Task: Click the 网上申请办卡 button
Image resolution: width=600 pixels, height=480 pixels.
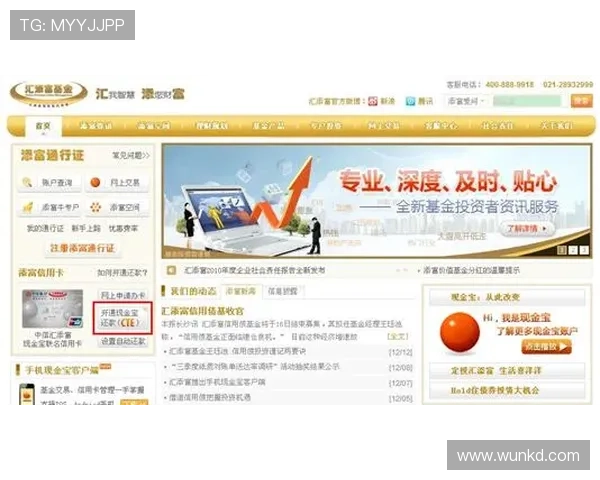Action: pos(123,296)
